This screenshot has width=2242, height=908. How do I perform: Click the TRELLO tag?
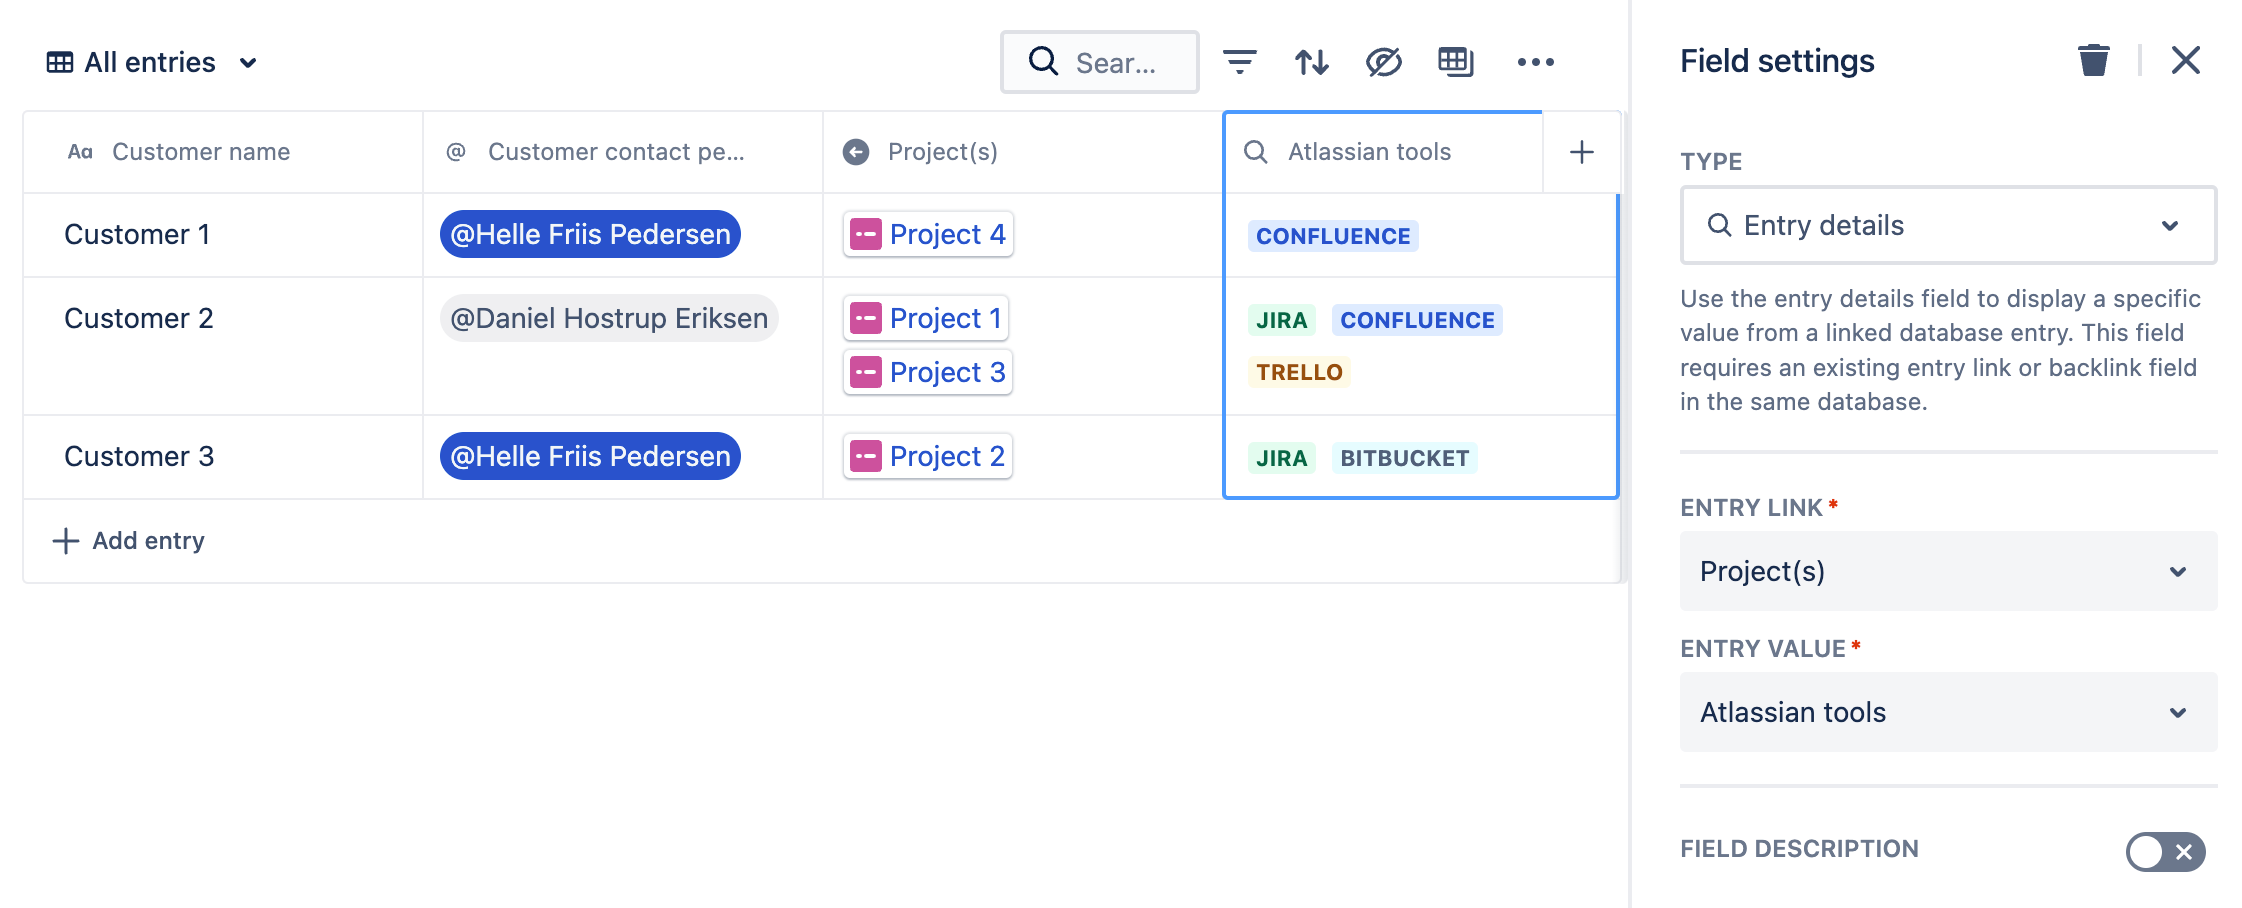[1299, 372]
